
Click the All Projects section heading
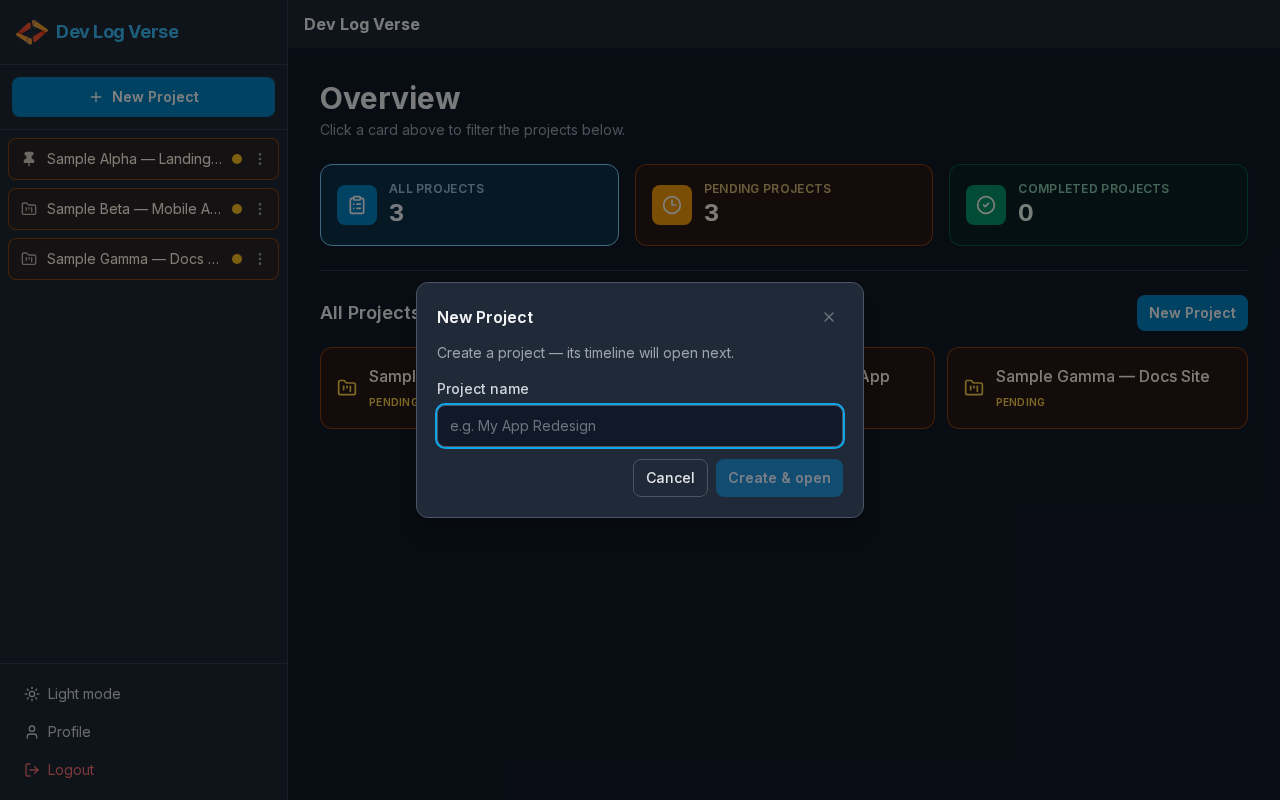point(370,313)
